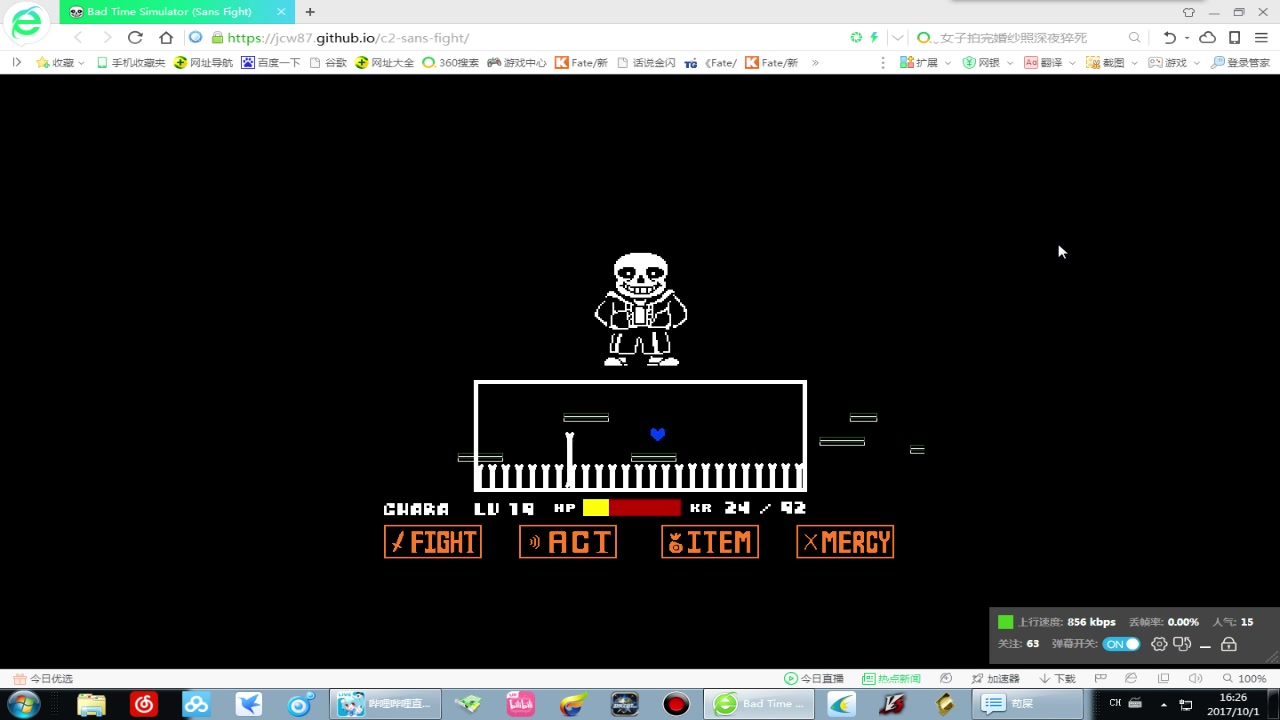
Task: Open the 网银 online banking dropdown
Action: pyautogui.click(x=988, y=62)
